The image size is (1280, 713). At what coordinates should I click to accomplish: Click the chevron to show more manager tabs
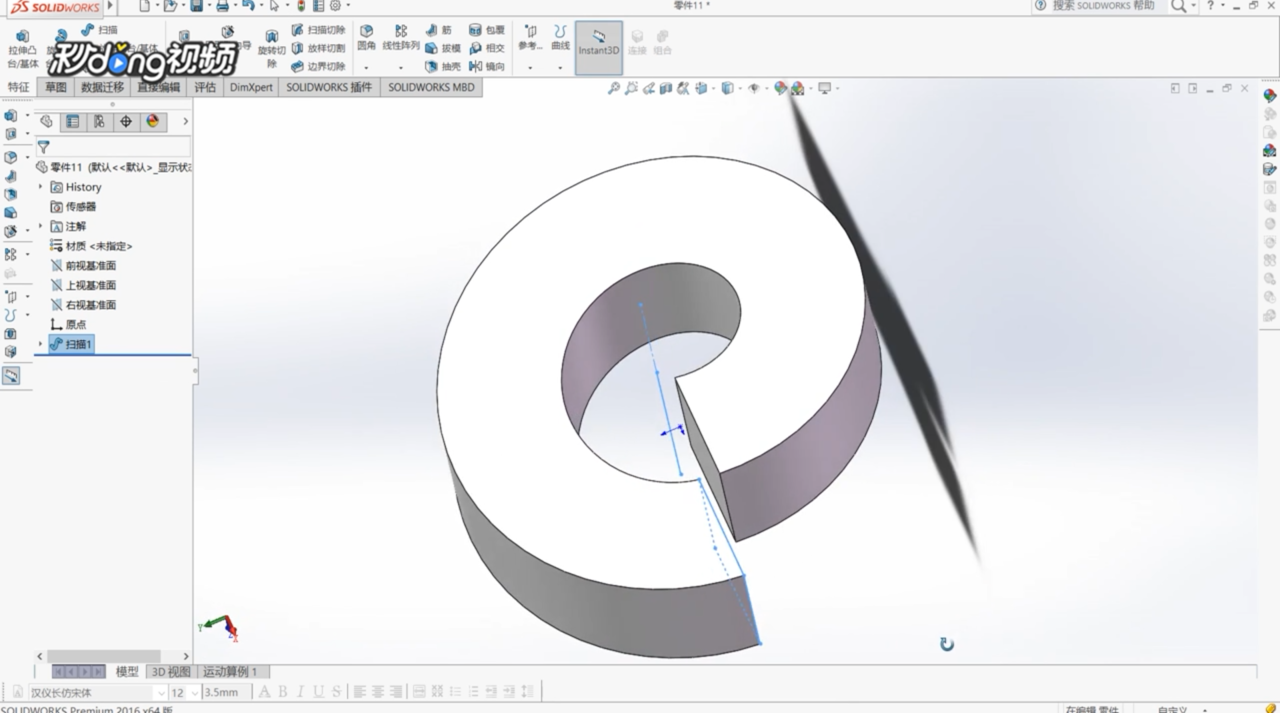pos(185,122)
